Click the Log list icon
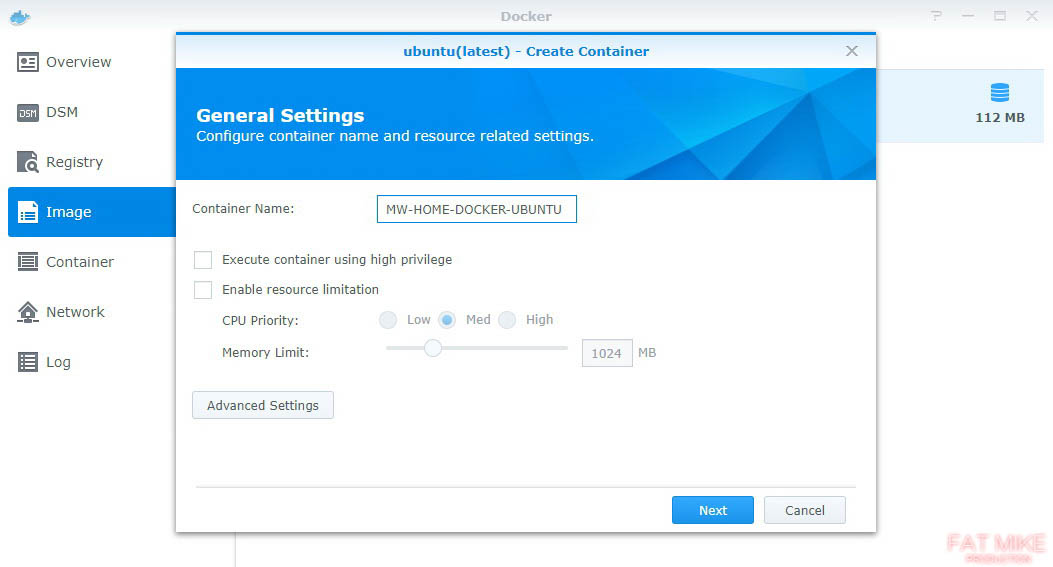The height and width of the screenshot is (567, 1053). click(28, 362)
